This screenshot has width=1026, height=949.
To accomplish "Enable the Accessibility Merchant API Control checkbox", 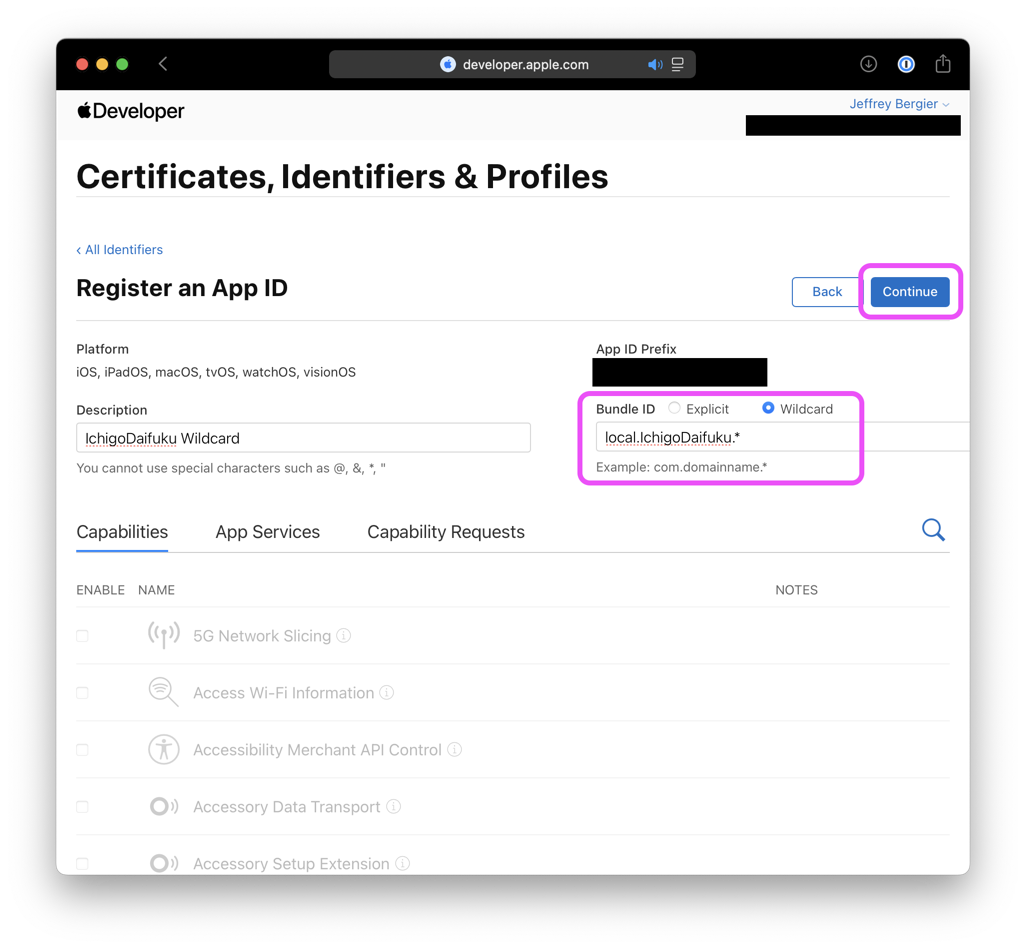I will 83,750.
